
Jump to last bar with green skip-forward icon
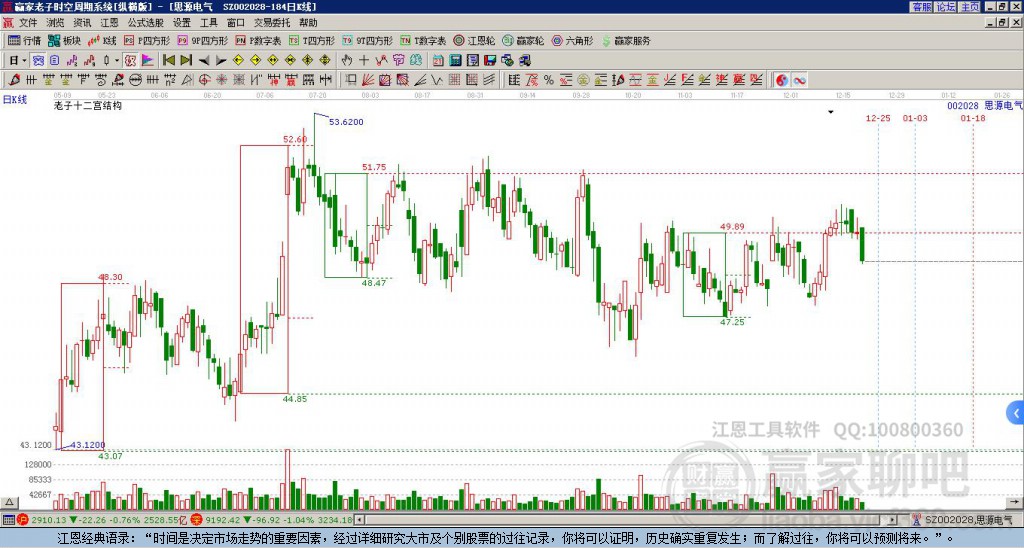[186, 61]
